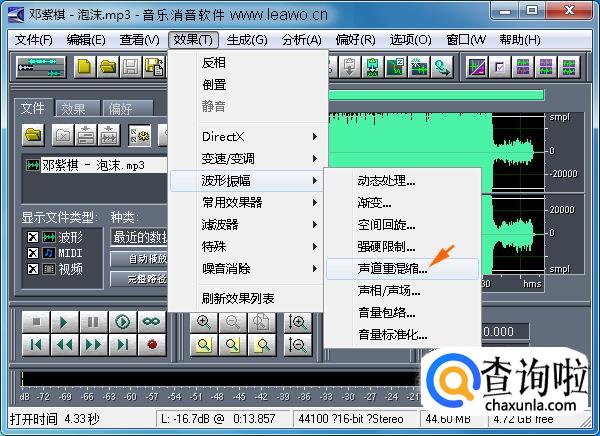Click the green arrow convert toolbar icon
Image resolution: width=600 pixels, height=436 pixels.
click(442, 67)
